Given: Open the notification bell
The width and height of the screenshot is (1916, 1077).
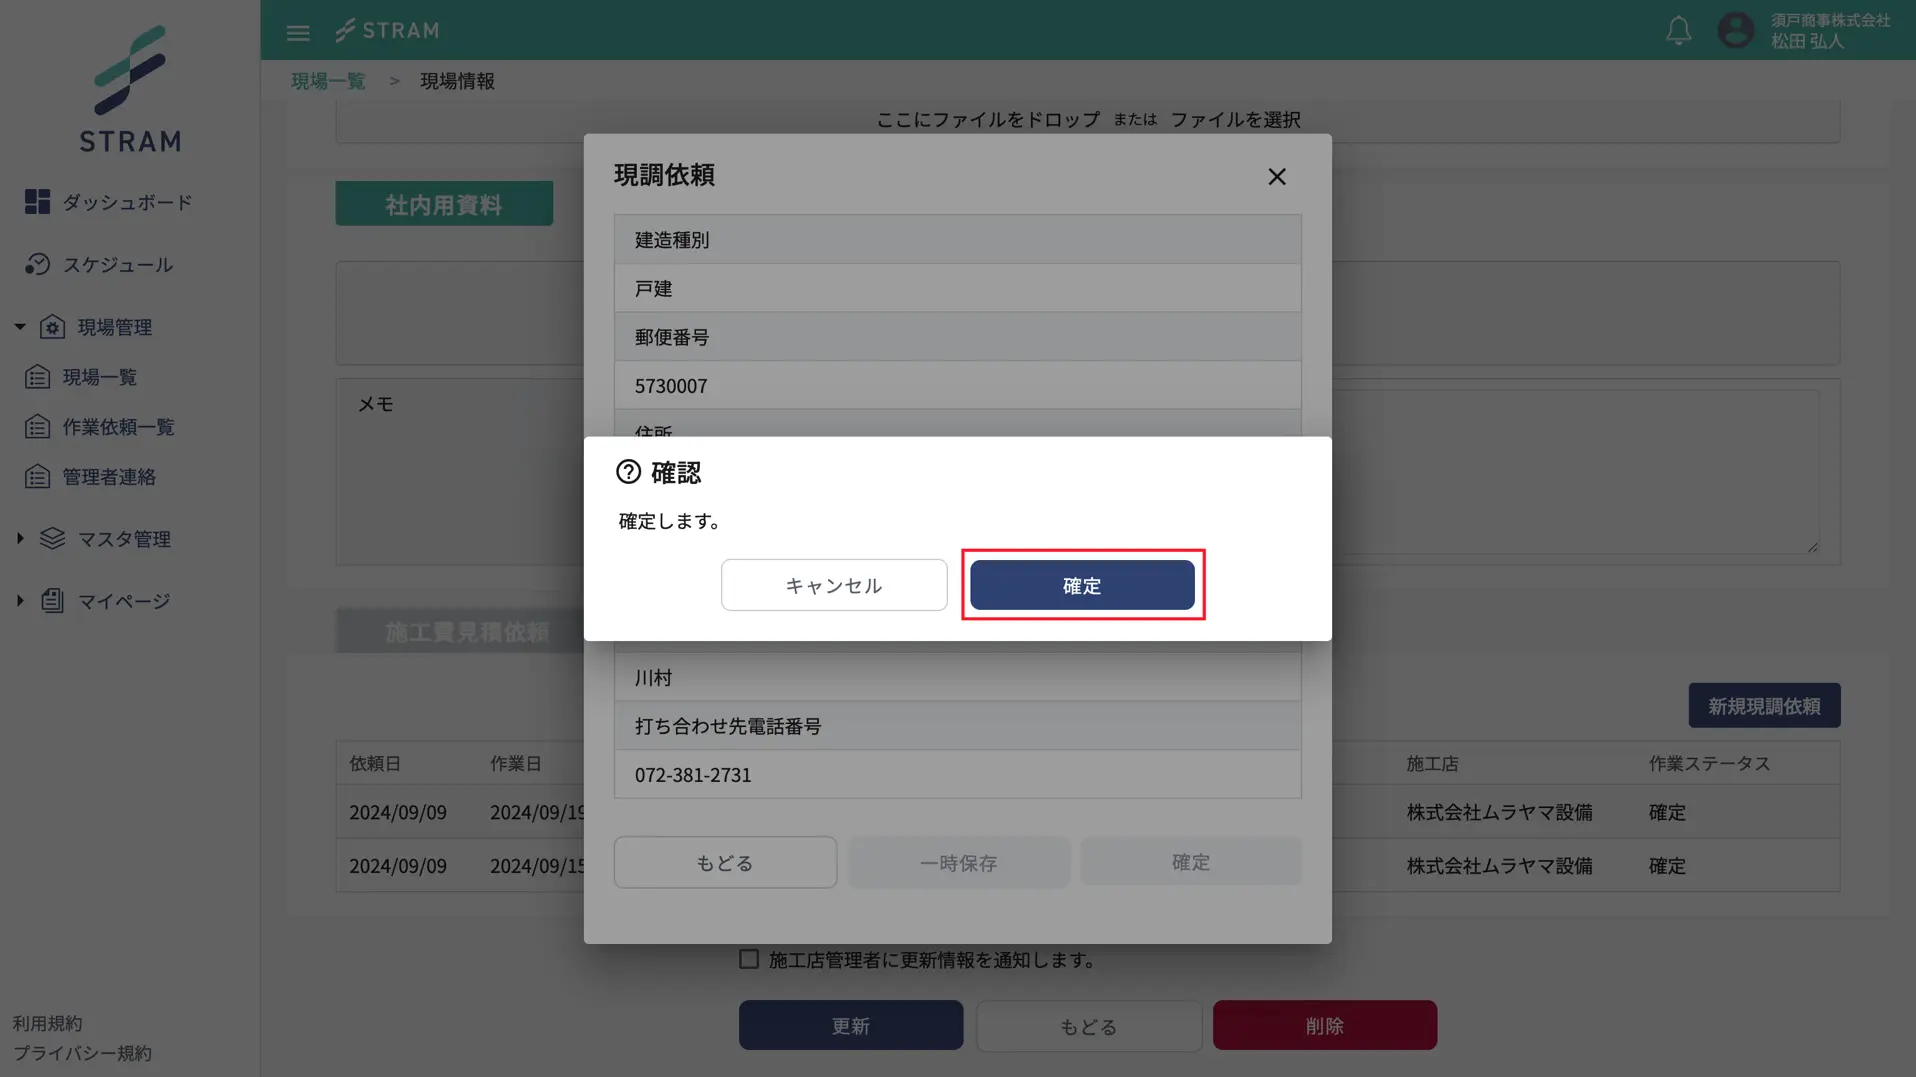Looking at the screenshot, I should pos(1678,30).
